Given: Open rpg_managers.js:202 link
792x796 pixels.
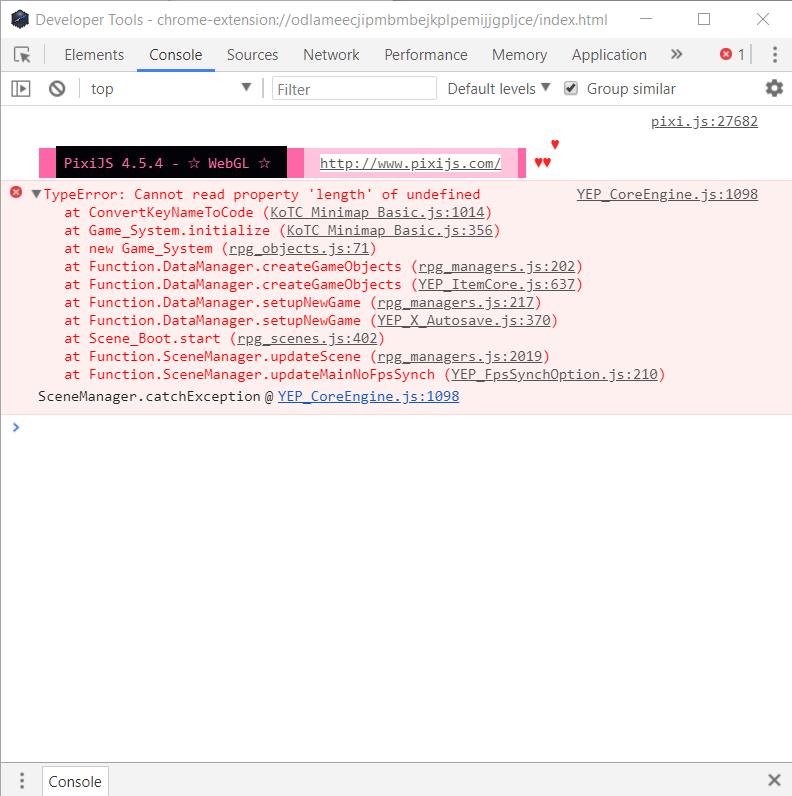Looking at the screenshot, I should coord(497,267).
